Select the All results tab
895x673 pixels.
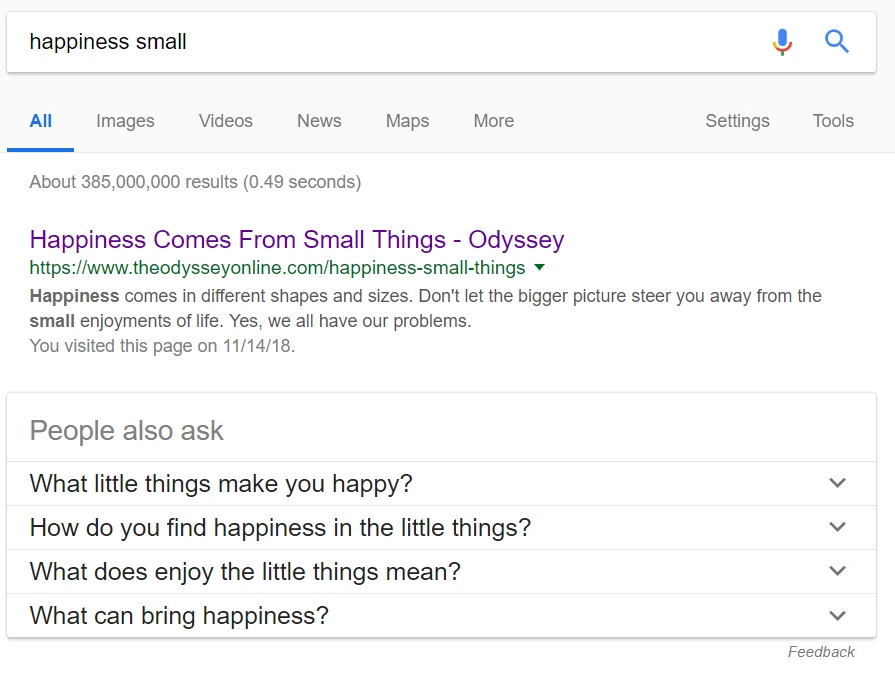coord(41,121)
